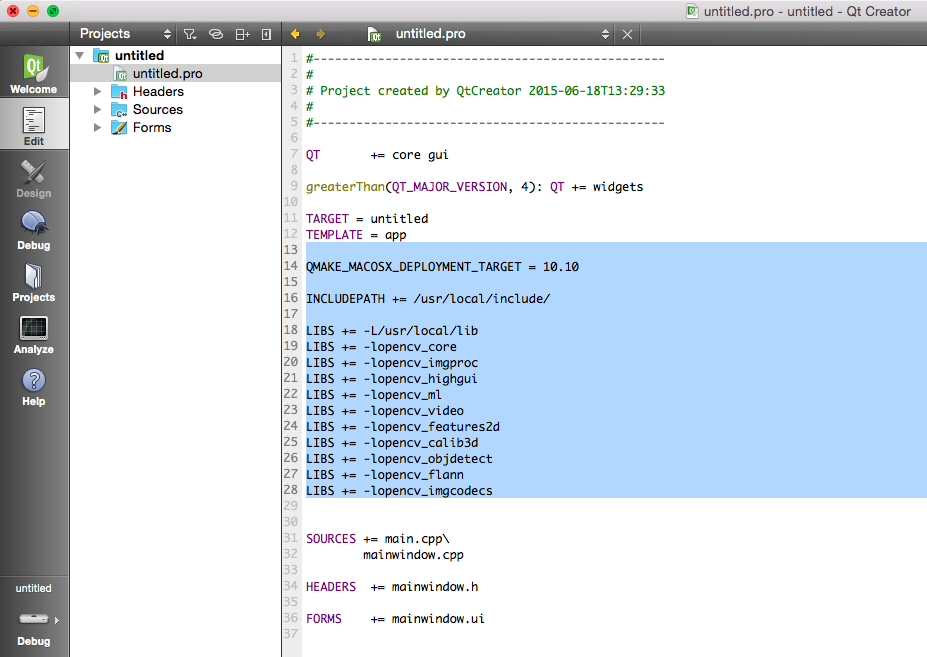Click the untitled project folder icon
927x657 pixels.
click(102, 56)
